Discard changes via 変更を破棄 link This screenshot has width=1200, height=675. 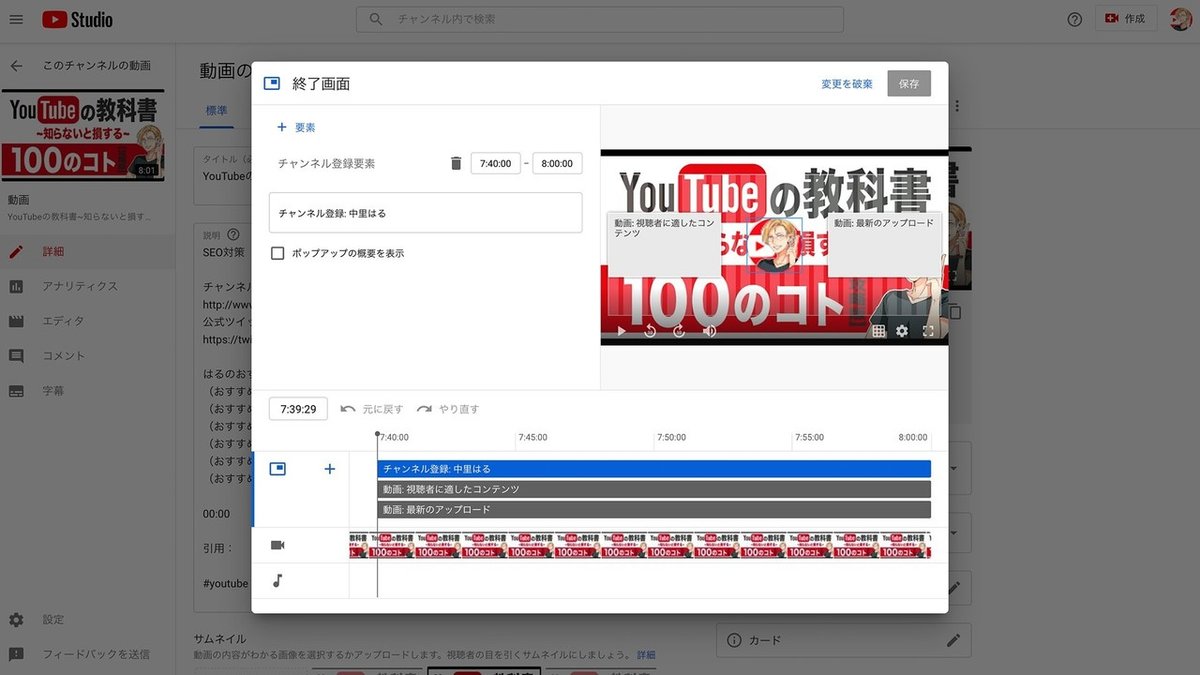[847, 84]
